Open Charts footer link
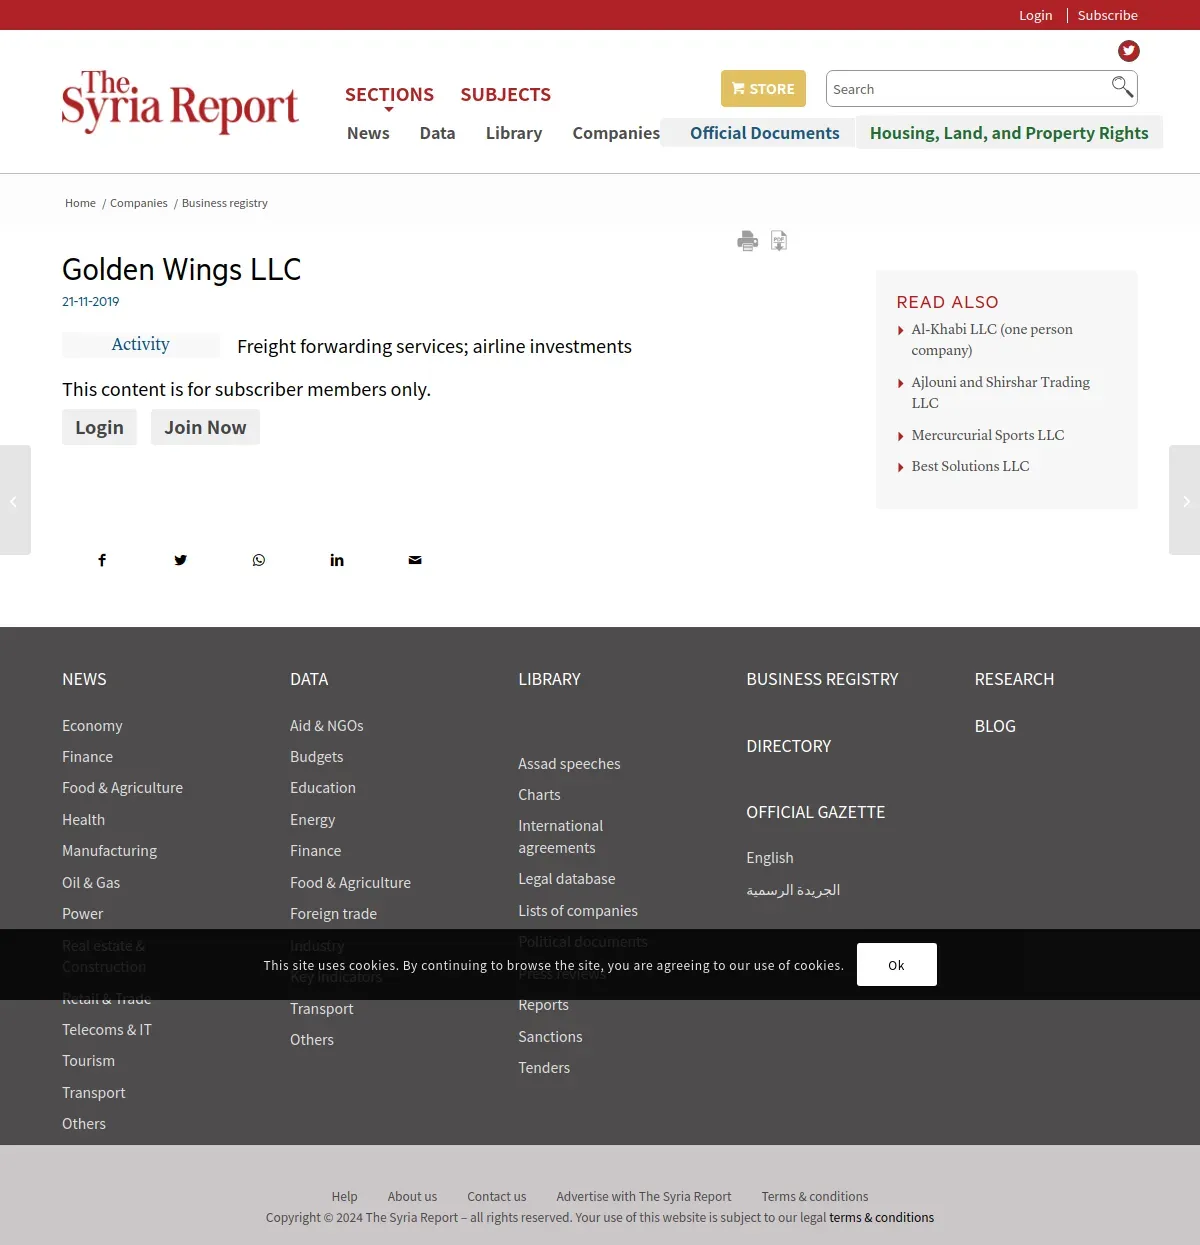The image size is (1200, 1245). point(539,795)
